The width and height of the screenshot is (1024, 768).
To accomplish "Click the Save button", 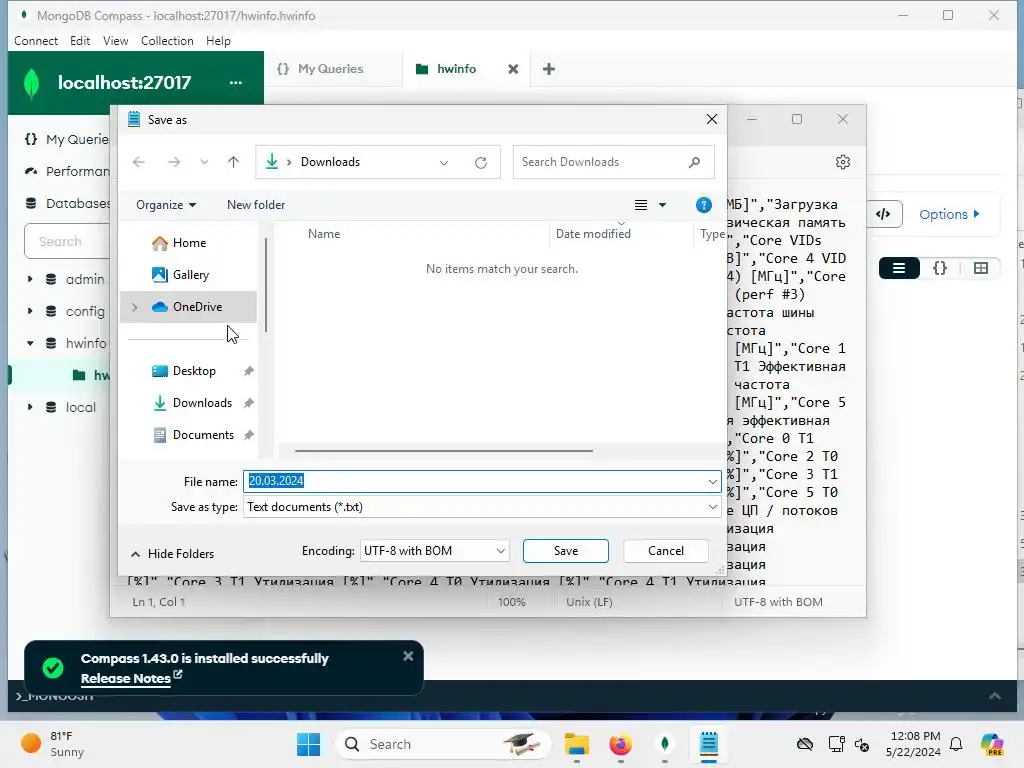I will 566,551.
